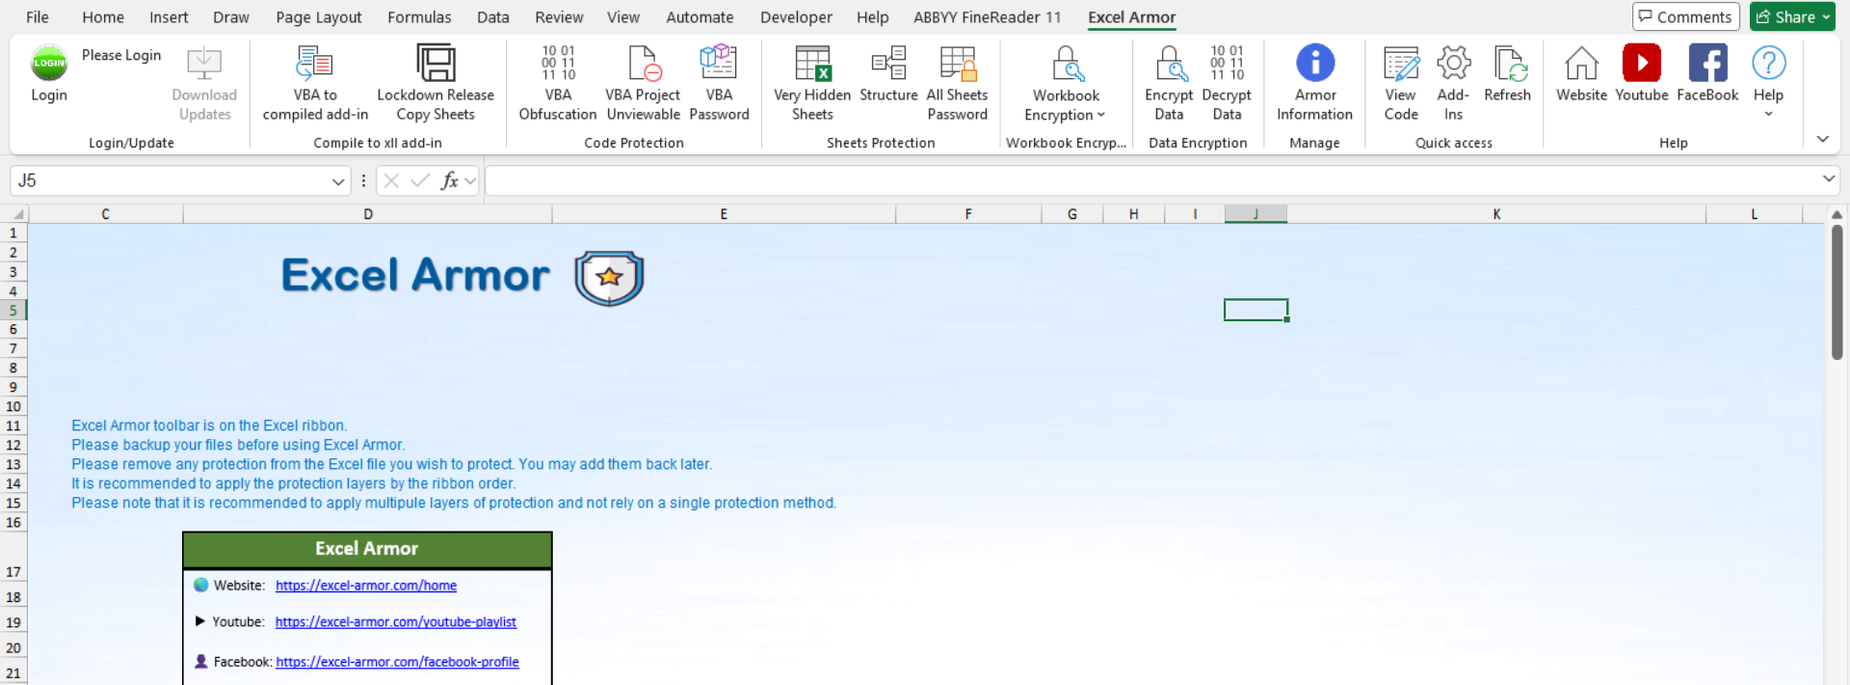Open the File tab
The width and height of the screenshot is (1850, 685).
(x=37, y=17)
